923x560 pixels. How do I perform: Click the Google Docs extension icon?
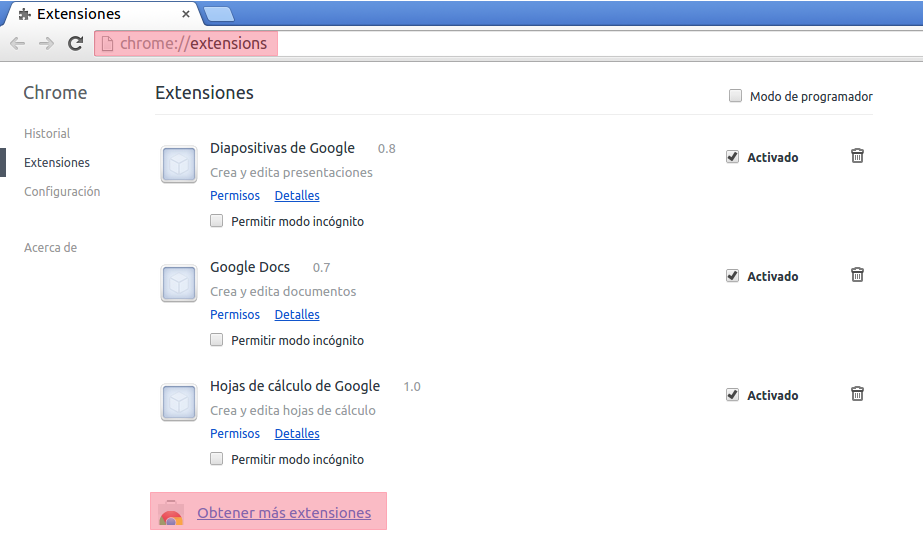tap(179, 284)
